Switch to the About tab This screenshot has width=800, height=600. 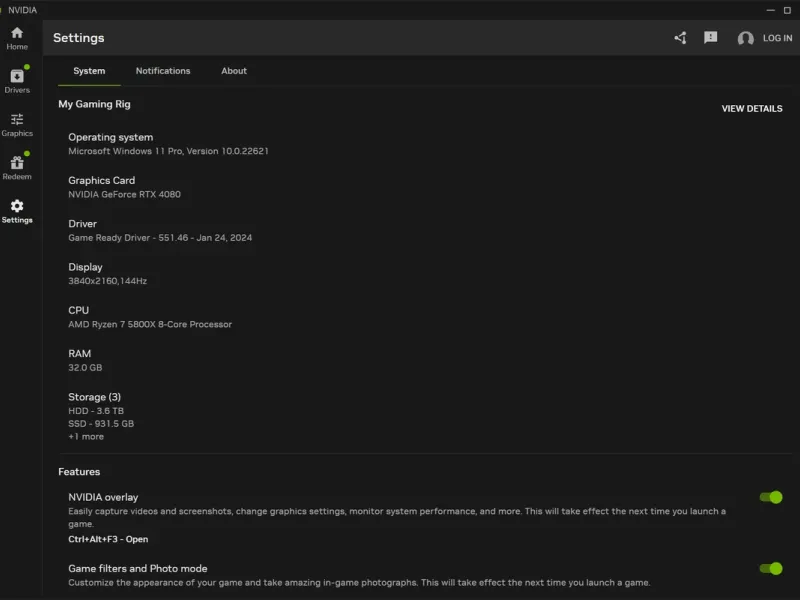(x=234, y=71)
